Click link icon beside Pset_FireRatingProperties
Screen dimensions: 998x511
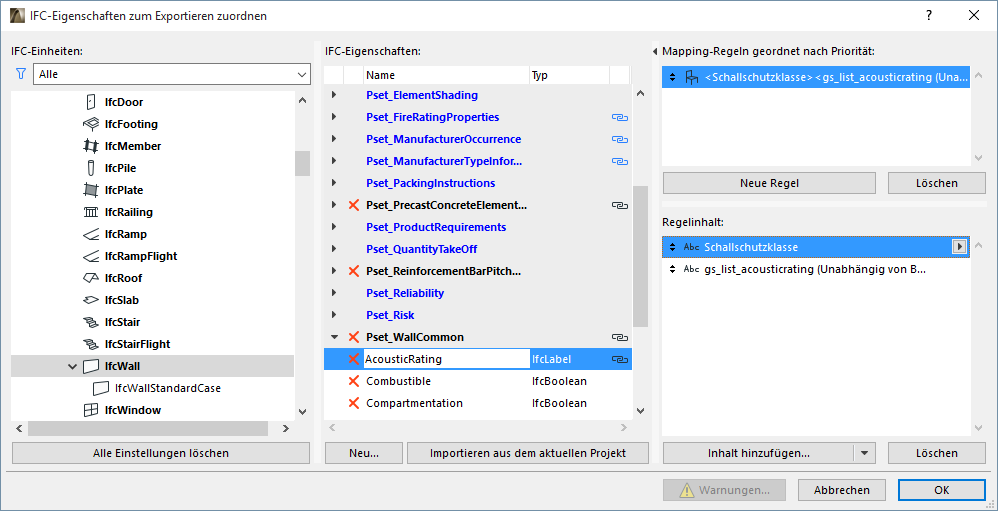pyautogui.click(x=619, y=117)
